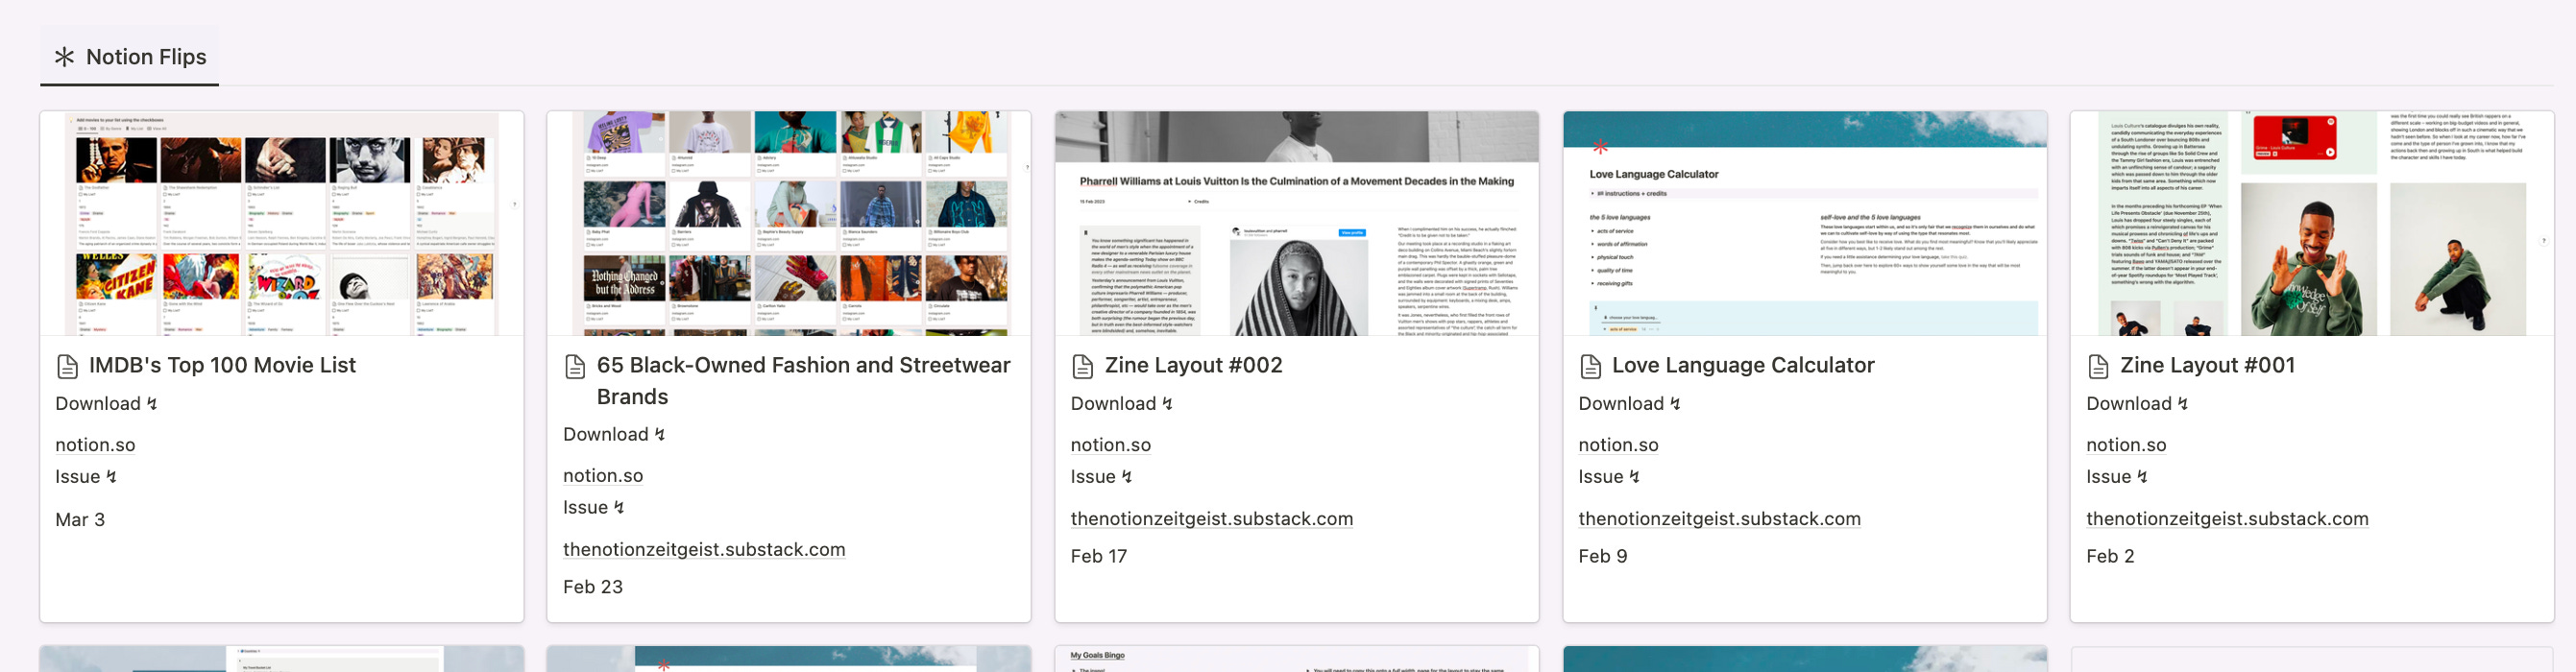Open IMDB's Top 100 Movie List title

pyautogui.click(x=222, y=366)
